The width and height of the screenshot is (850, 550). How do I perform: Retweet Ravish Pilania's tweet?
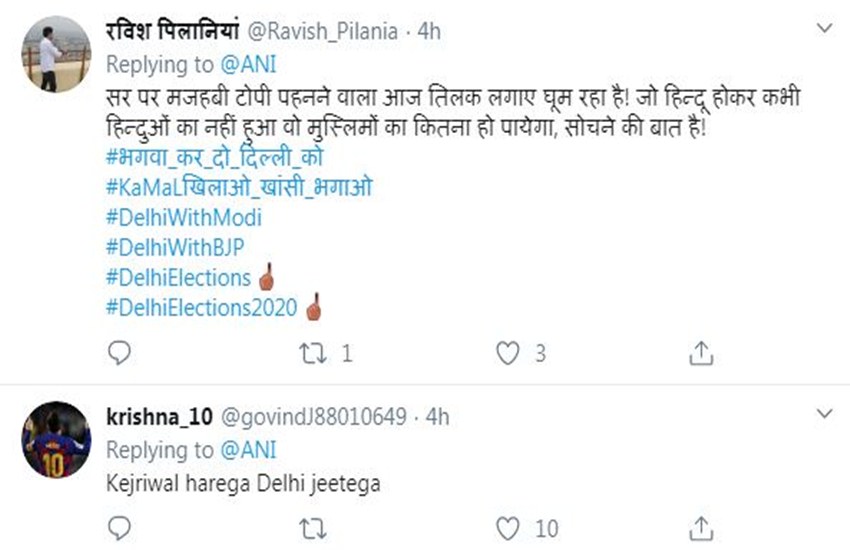click(x=312, y=352)
